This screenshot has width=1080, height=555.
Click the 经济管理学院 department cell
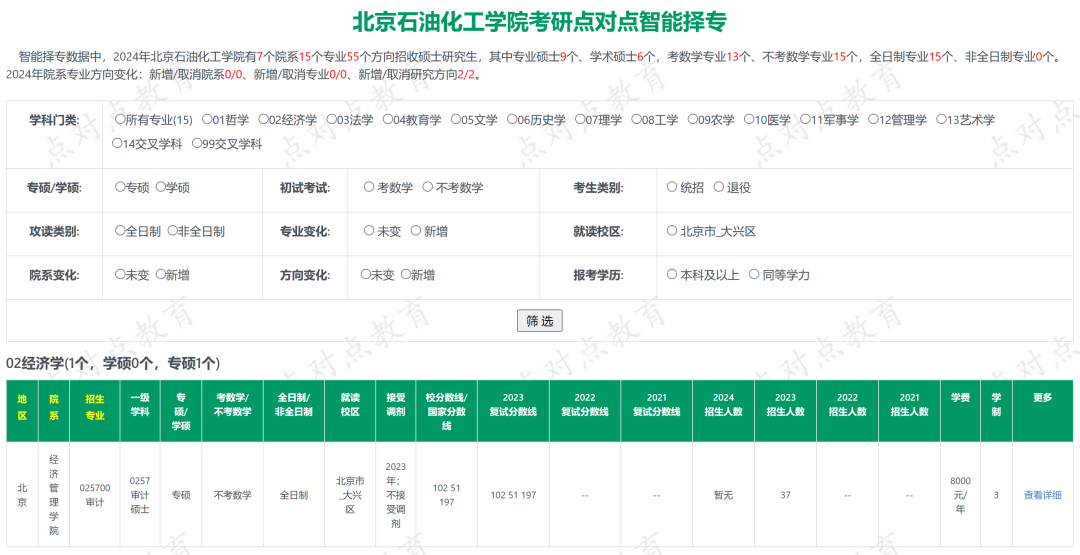pos(54,495)
